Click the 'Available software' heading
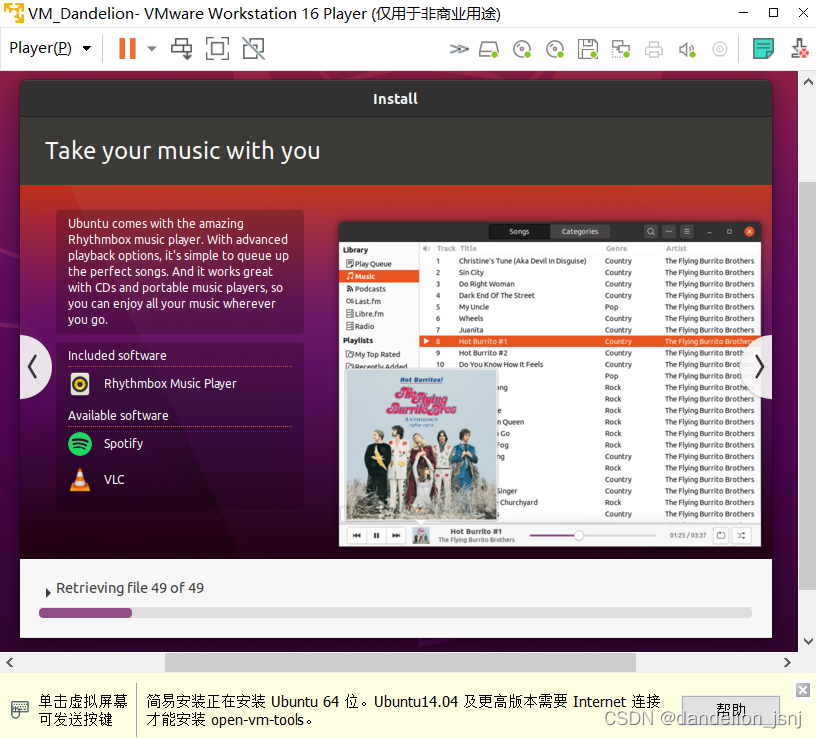Viewport: 816px width, 738px height. pyautogui.click(x=118, y=415)
